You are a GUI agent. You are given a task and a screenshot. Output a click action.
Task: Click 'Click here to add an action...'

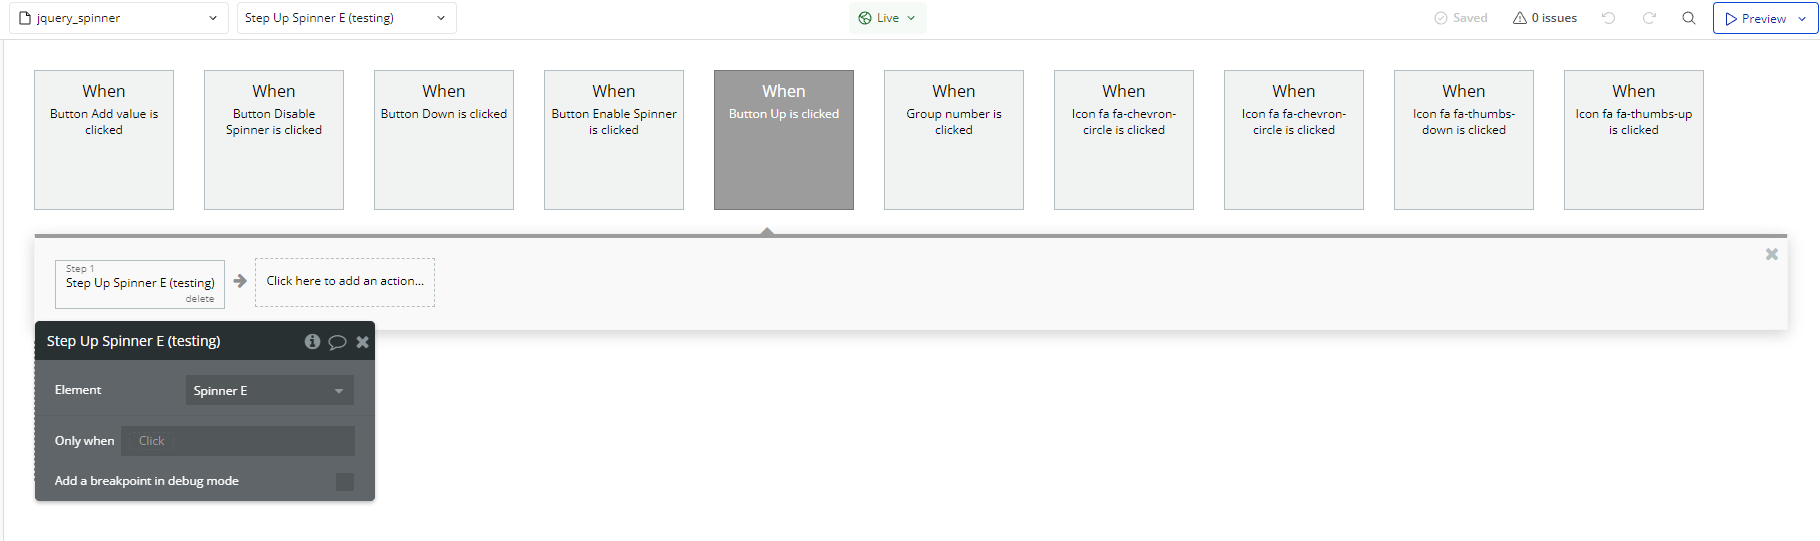point(345,282)
